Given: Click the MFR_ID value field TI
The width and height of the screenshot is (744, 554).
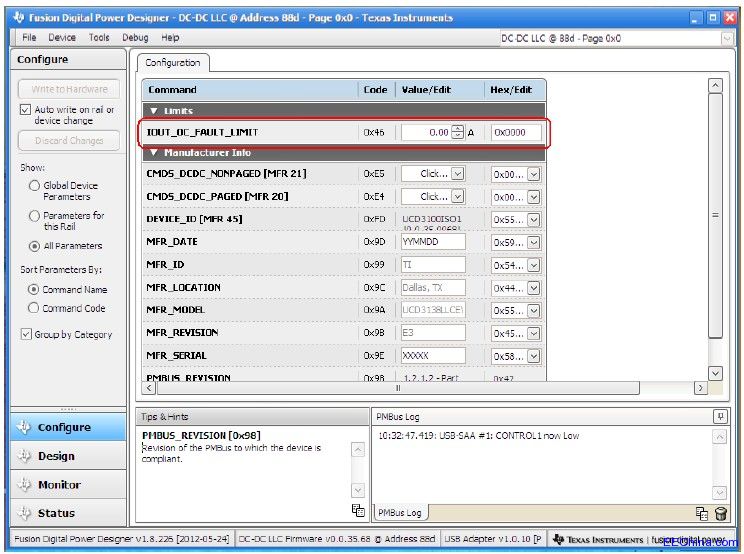Looking at the screenshot, I should coord(433,265).
